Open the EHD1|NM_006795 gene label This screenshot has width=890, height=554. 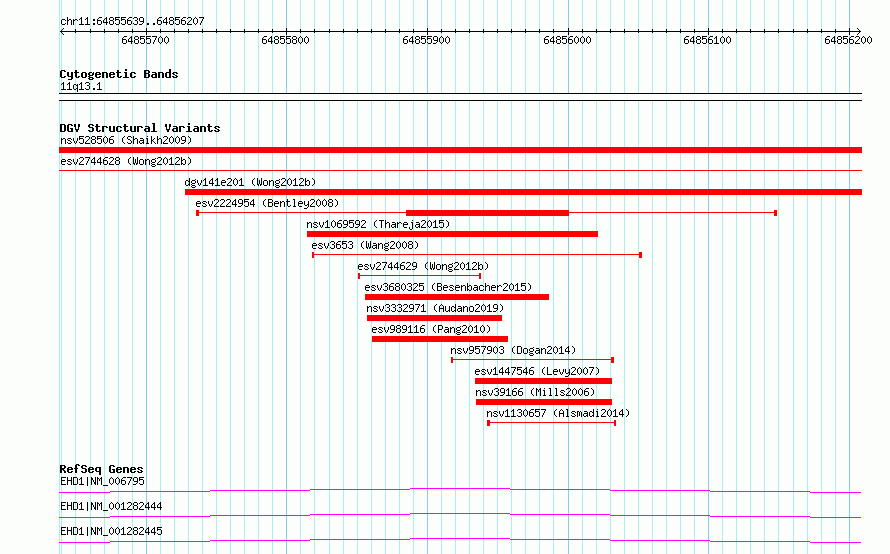(102, 481)
